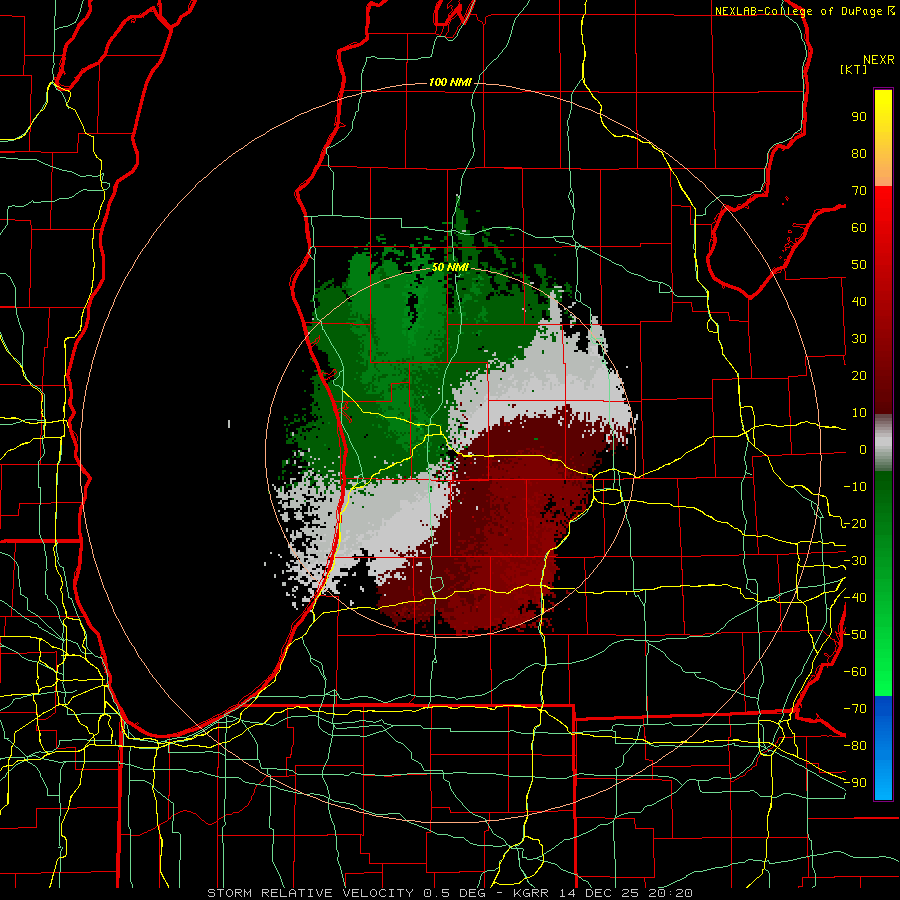Click the 40 value on velocity scale
Screen dimensions: 900x900
(859, 302)
